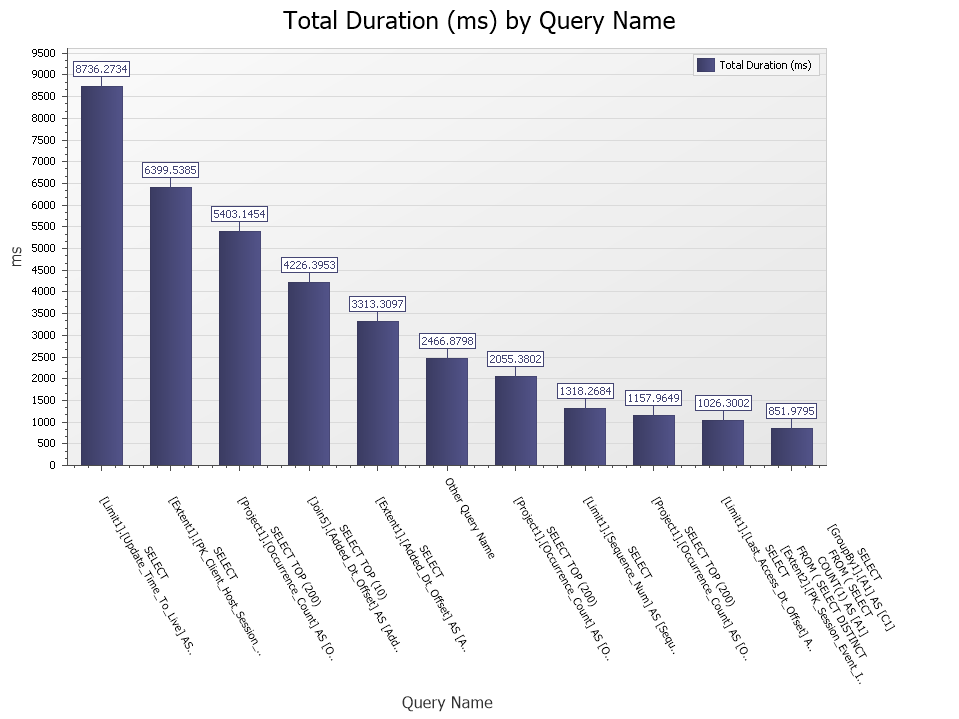Select the bar labeled 5403.1454
This screenshot has width=959, height=719.
pyautogui.click(x=240, y=345)
